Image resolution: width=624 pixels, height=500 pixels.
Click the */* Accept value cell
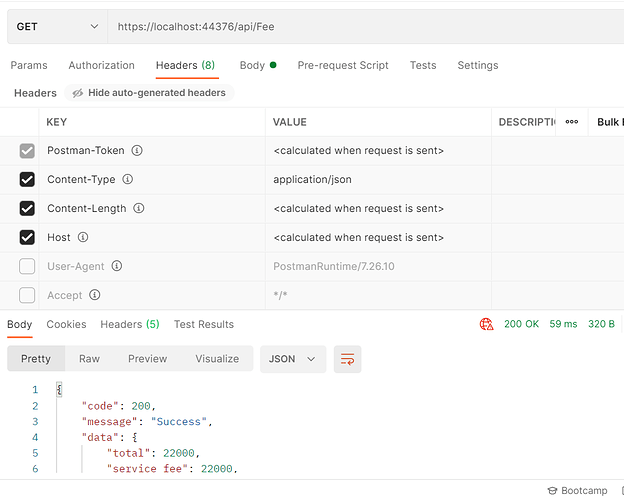(378, 295)
